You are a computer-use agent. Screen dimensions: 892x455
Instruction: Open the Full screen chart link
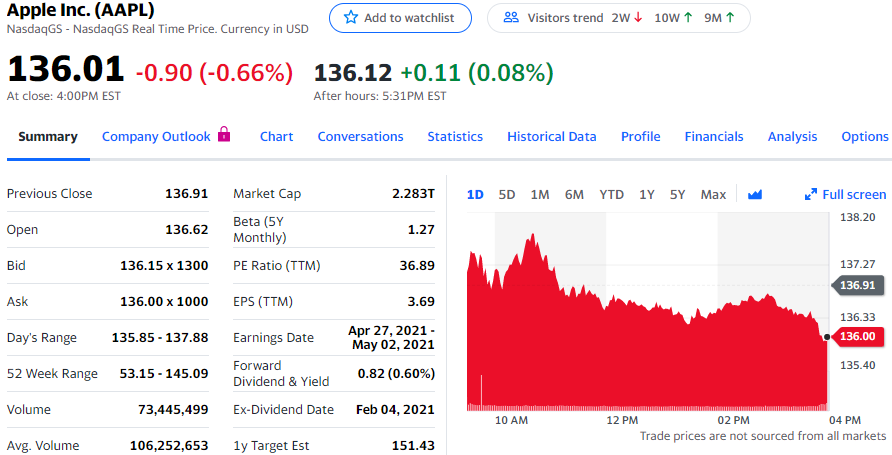tap(853, 194)
